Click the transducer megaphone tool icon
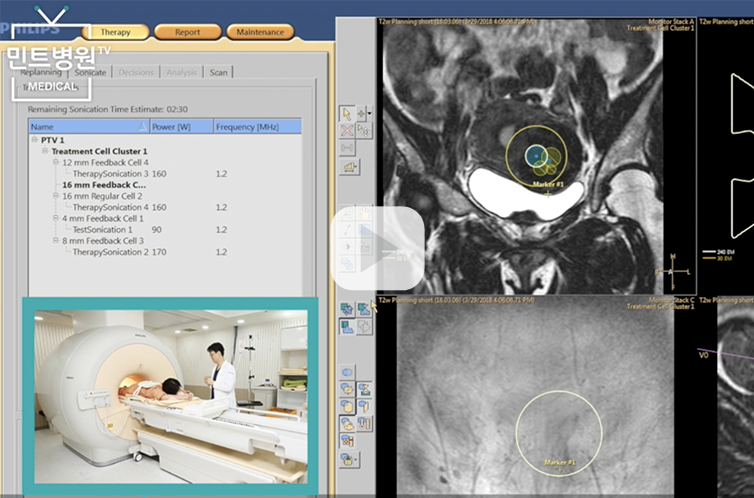Viewport: 754px width, 498px height. tap(350, 167)
